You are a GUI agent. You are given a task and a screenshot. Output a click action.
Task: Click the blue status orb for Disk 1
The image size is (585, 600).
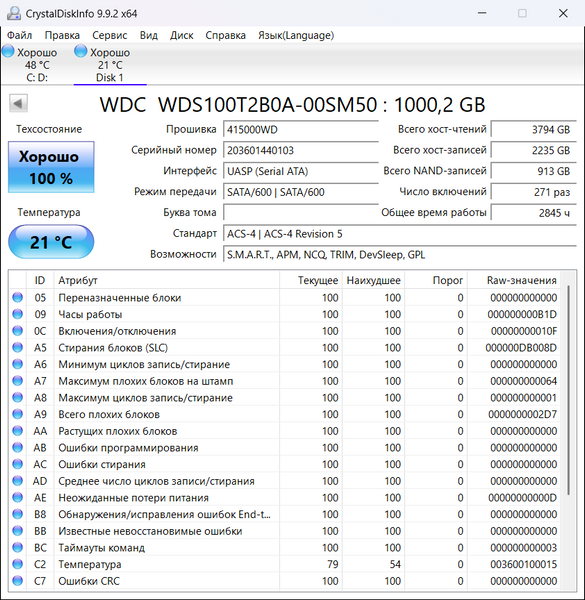(x=81, y=51)
